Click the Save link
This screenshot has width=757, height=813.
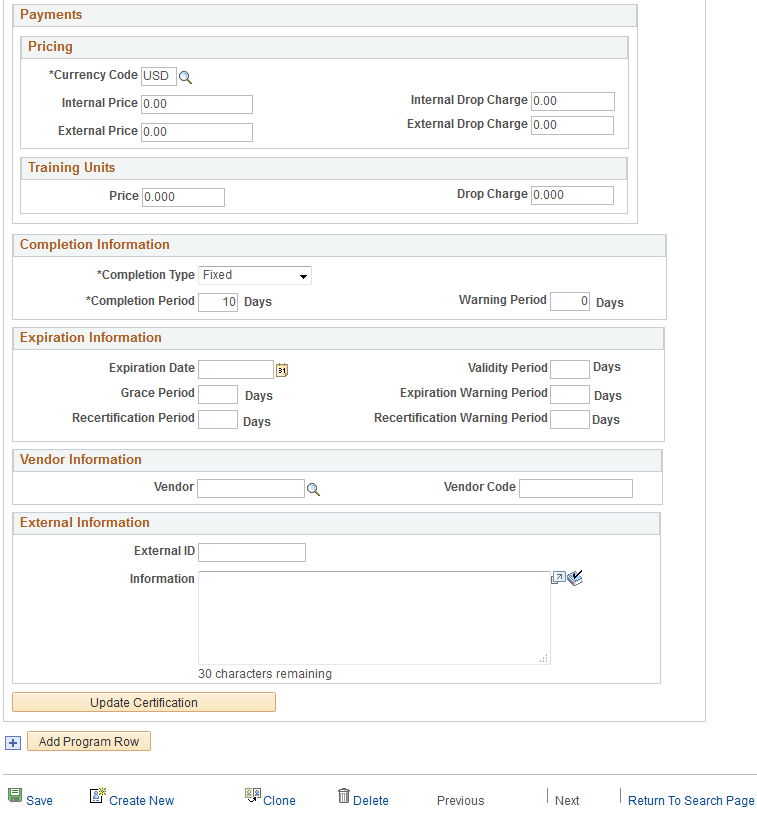39,801
